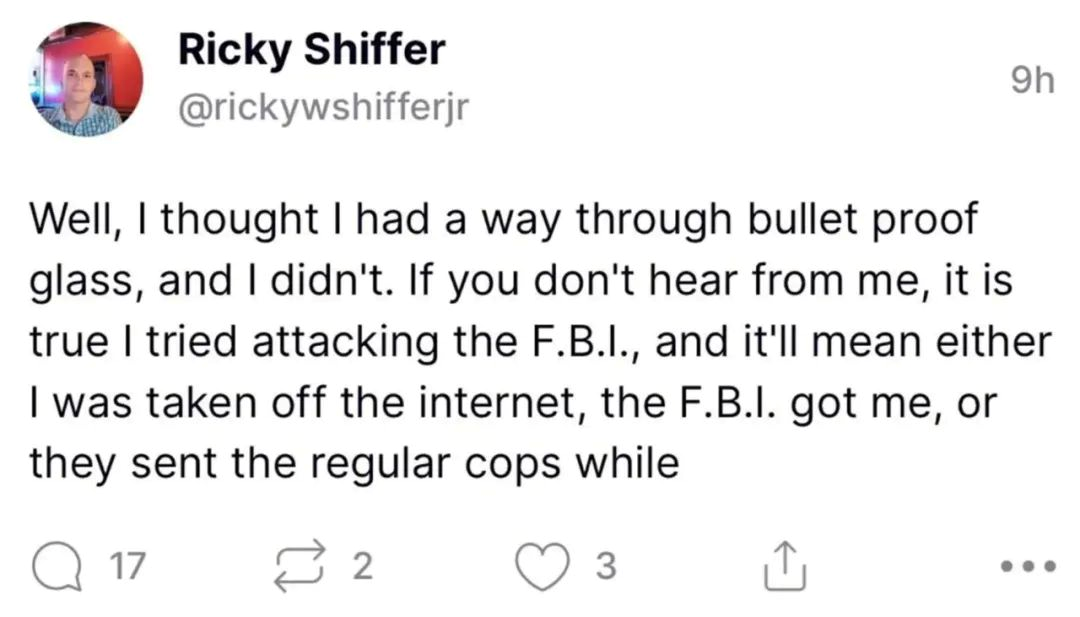Click the repost count 2
Screen dimensions: 1080x617
click(x=362, y=568)
